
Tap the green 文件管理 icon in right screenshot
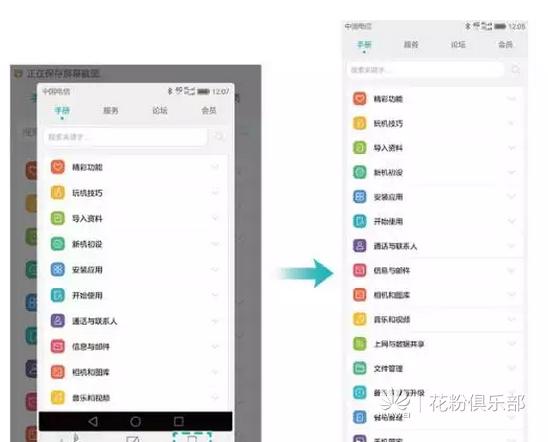[x=360, y=368]
